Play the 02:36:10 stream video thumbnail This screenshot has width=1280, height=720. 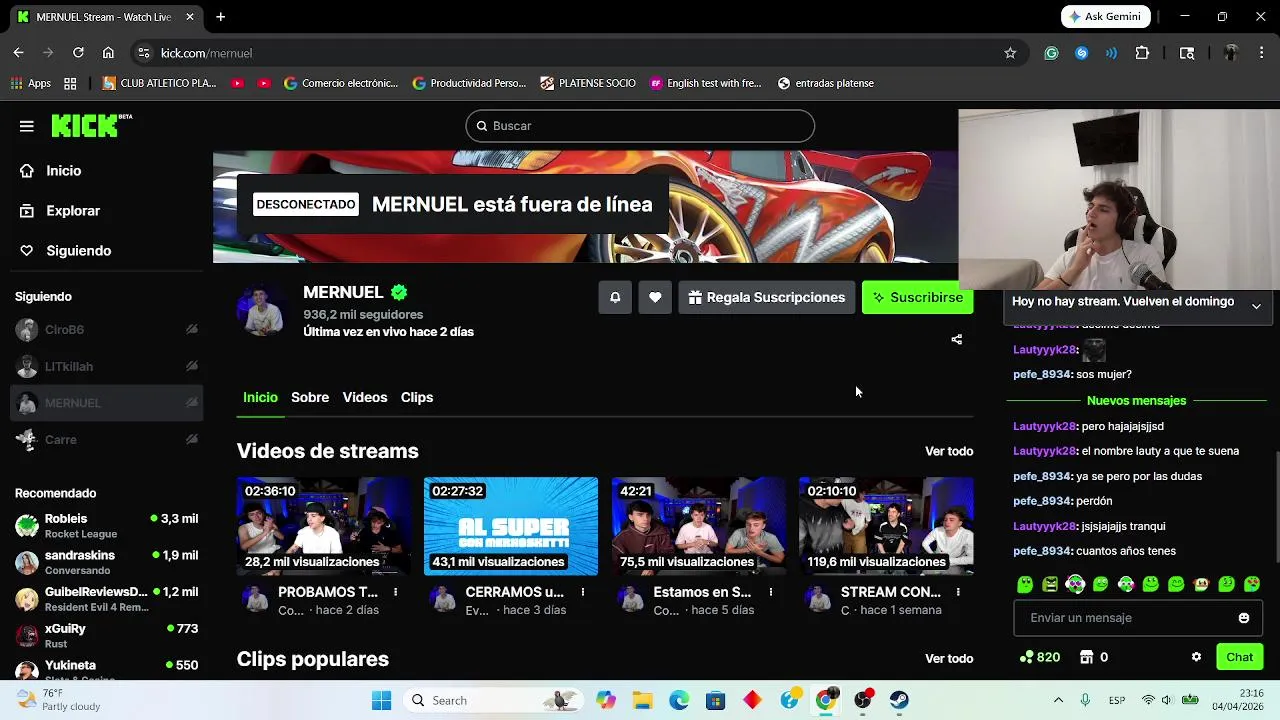pyautogui.click(x=324, y=526)
